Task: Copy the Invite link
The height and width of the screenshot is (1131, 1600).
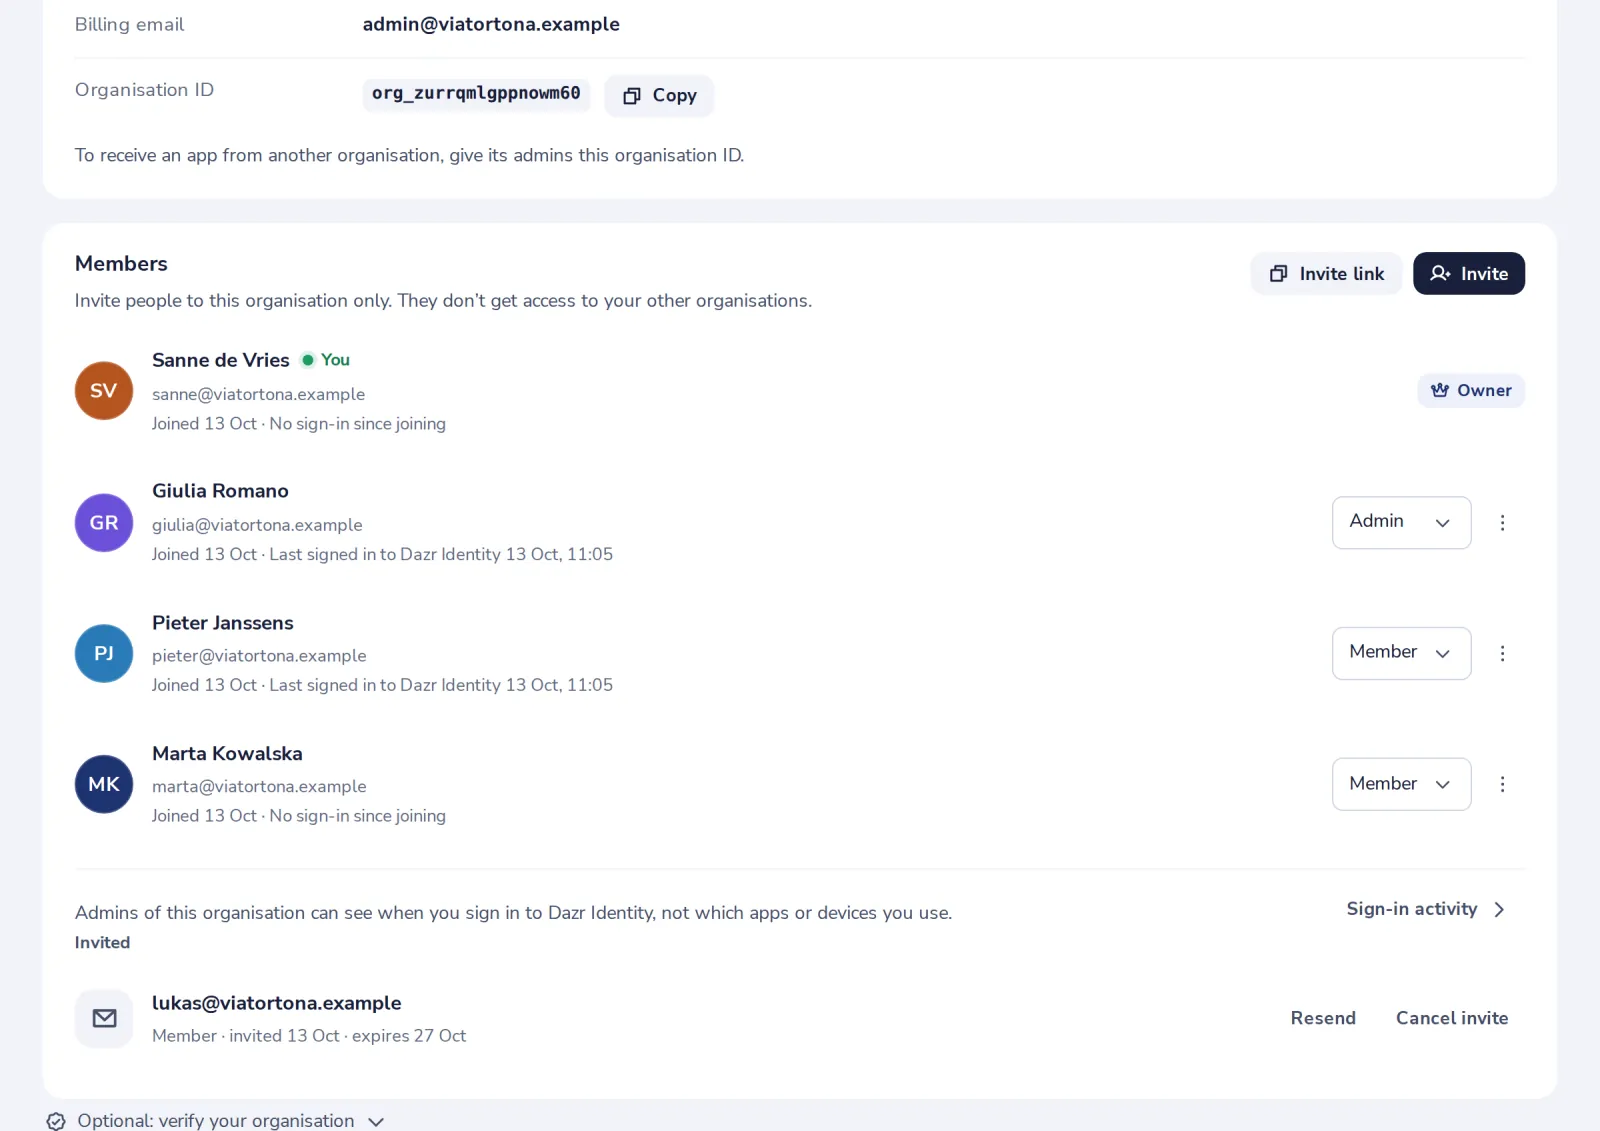Action: tap(1326, 274)
